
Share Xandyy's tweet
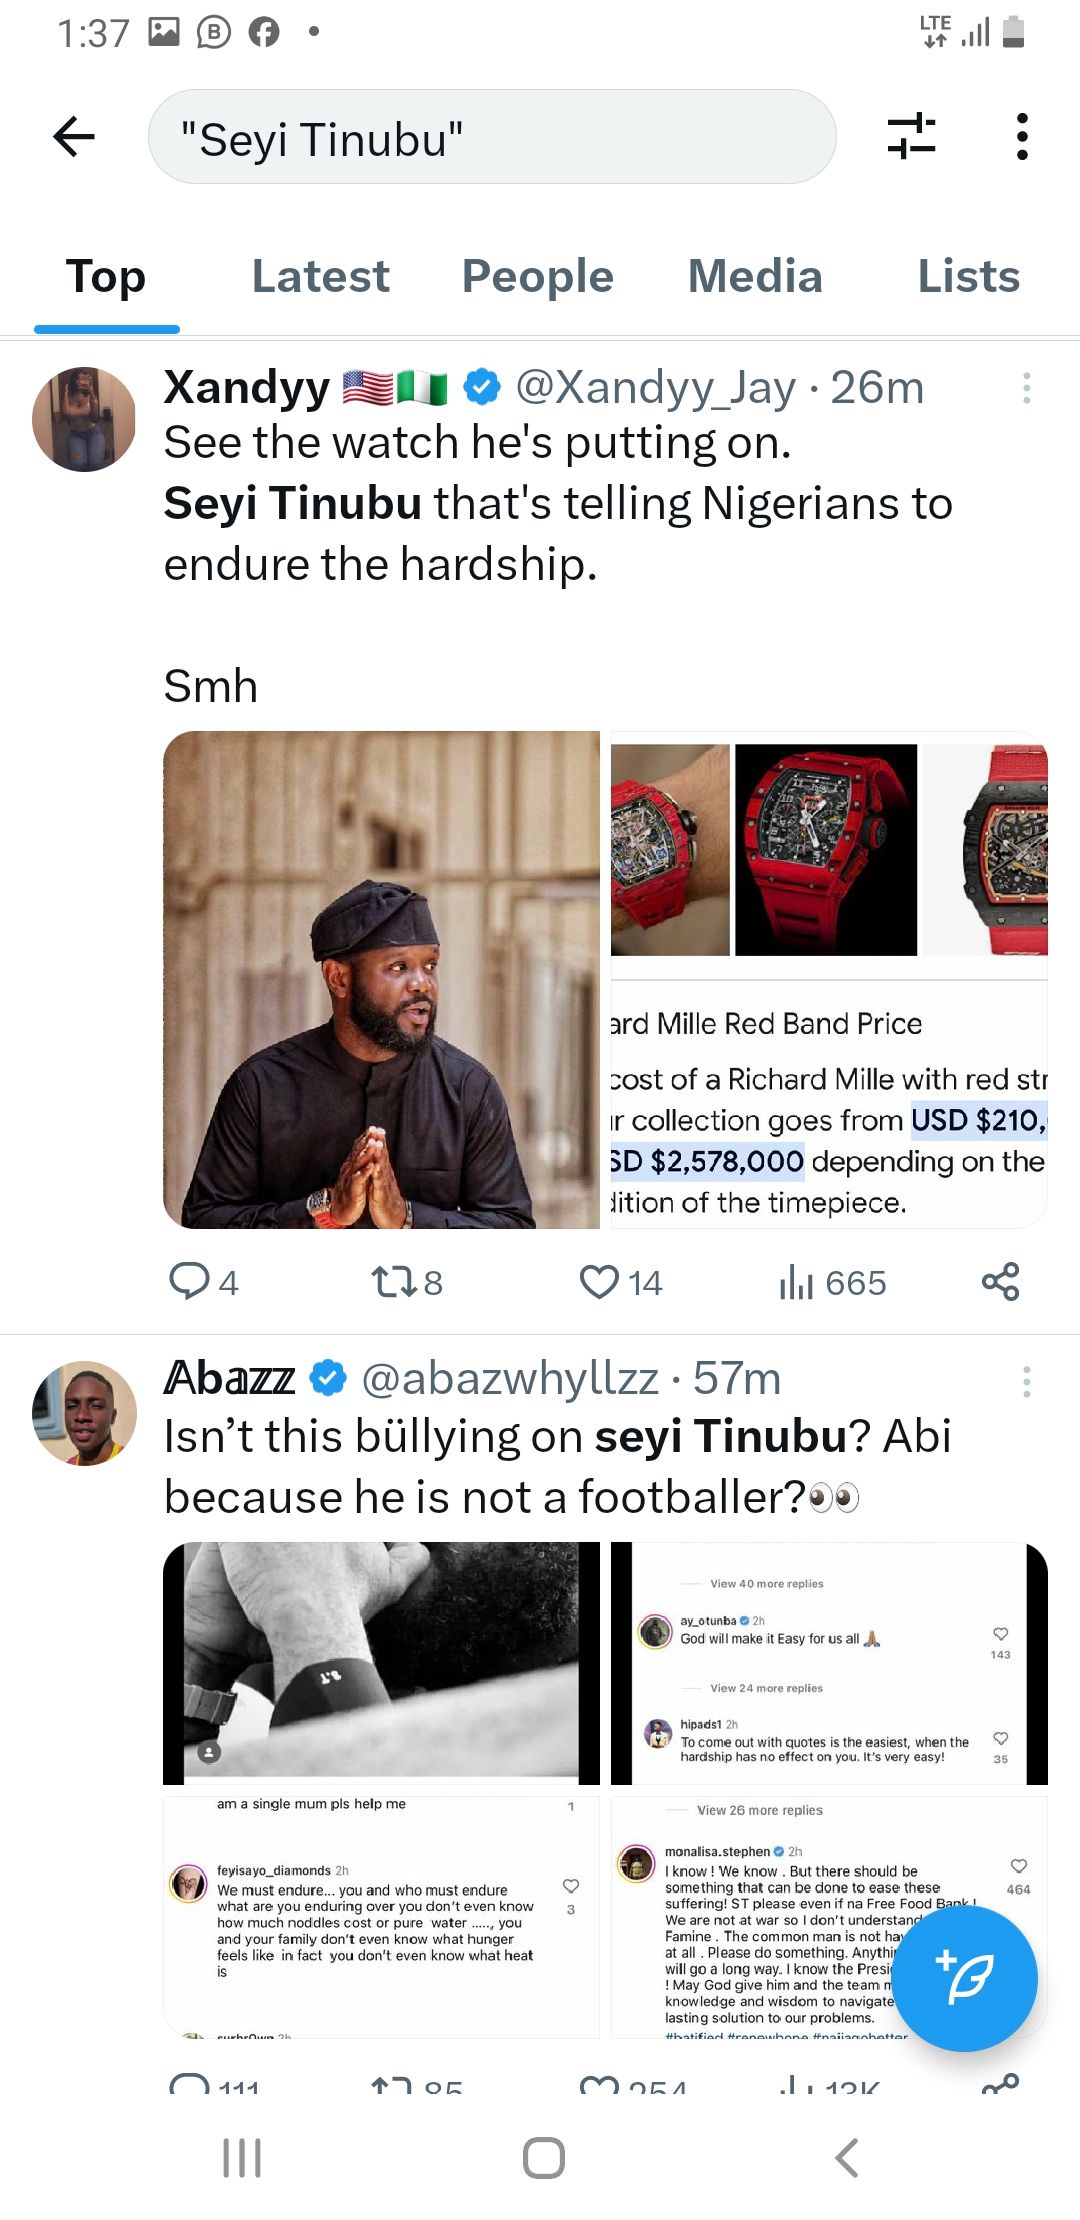click(x=1000, y=1281)
